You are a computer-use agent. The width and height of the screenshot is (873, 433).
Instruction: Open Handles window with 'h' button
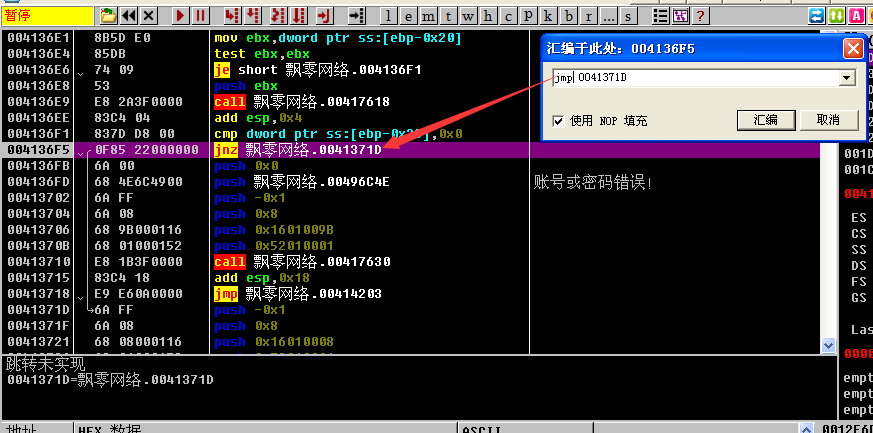[488, 16]
